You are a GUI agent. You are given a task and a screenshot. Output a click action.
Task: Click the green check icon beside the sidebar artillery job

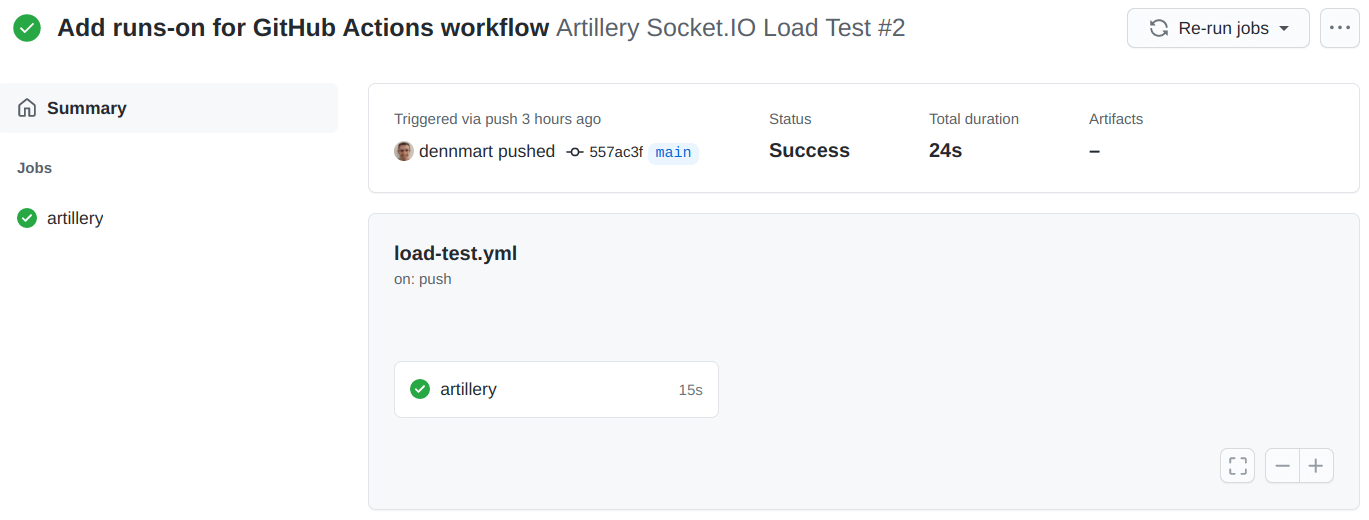(27, 218)
